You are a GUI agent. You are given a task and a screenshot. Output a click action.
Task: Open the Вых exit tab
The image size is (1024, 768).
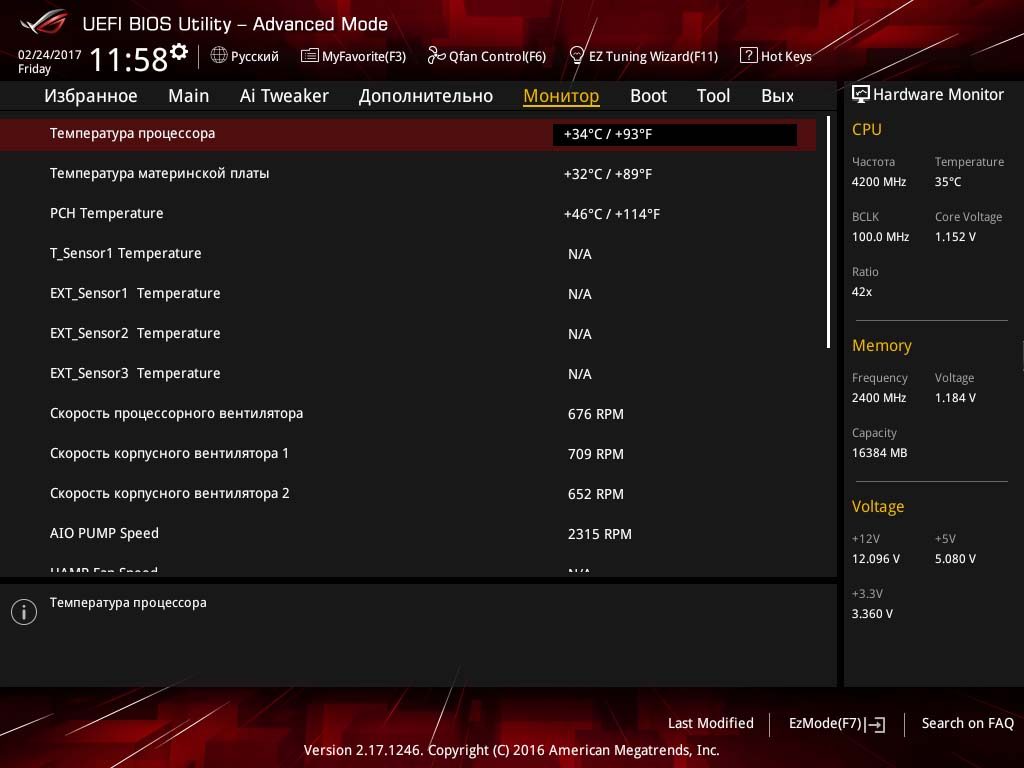[777, 96]
